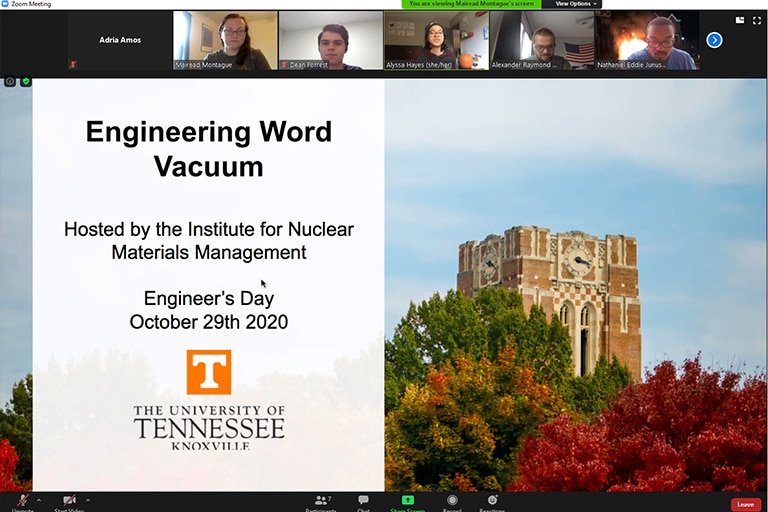The width and height of the screenshot is (768, 512).
Task: Switch the video thumbnail layout view
Action: pos(740,20)
